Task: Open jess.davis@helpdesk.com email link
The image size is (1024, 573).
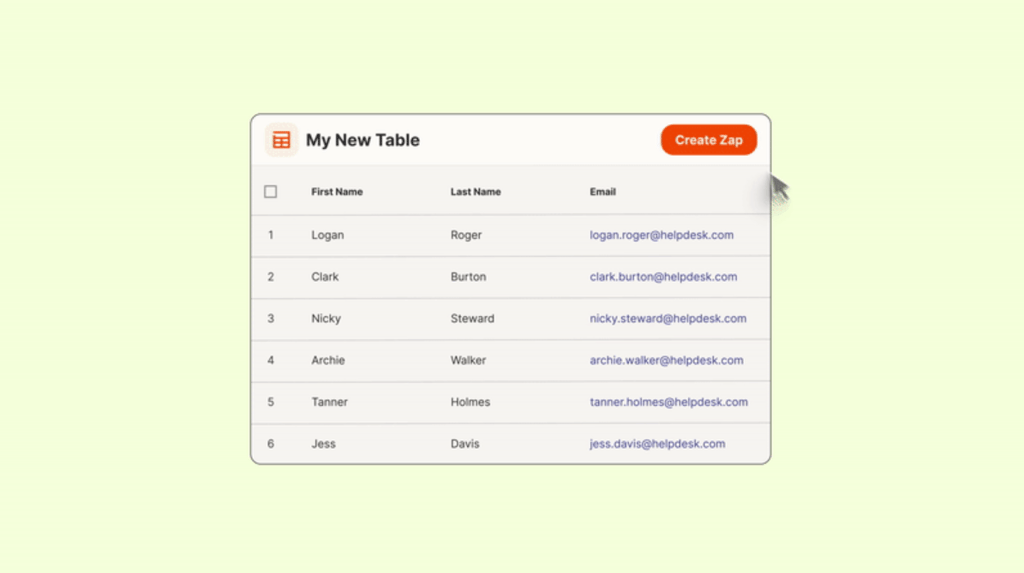Action: click(x=657, y=444)
